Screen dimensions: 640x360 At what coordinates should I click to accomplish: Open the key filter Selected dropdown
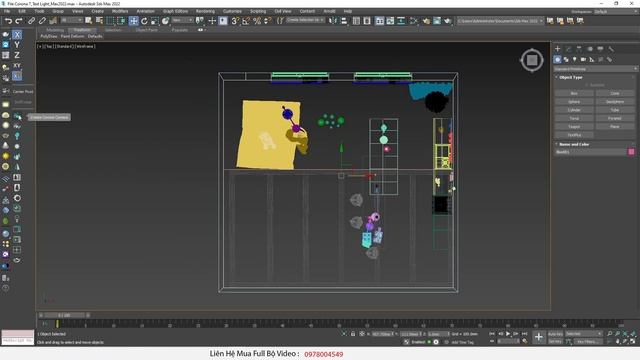pyautogui.click(x=584, y=334)
